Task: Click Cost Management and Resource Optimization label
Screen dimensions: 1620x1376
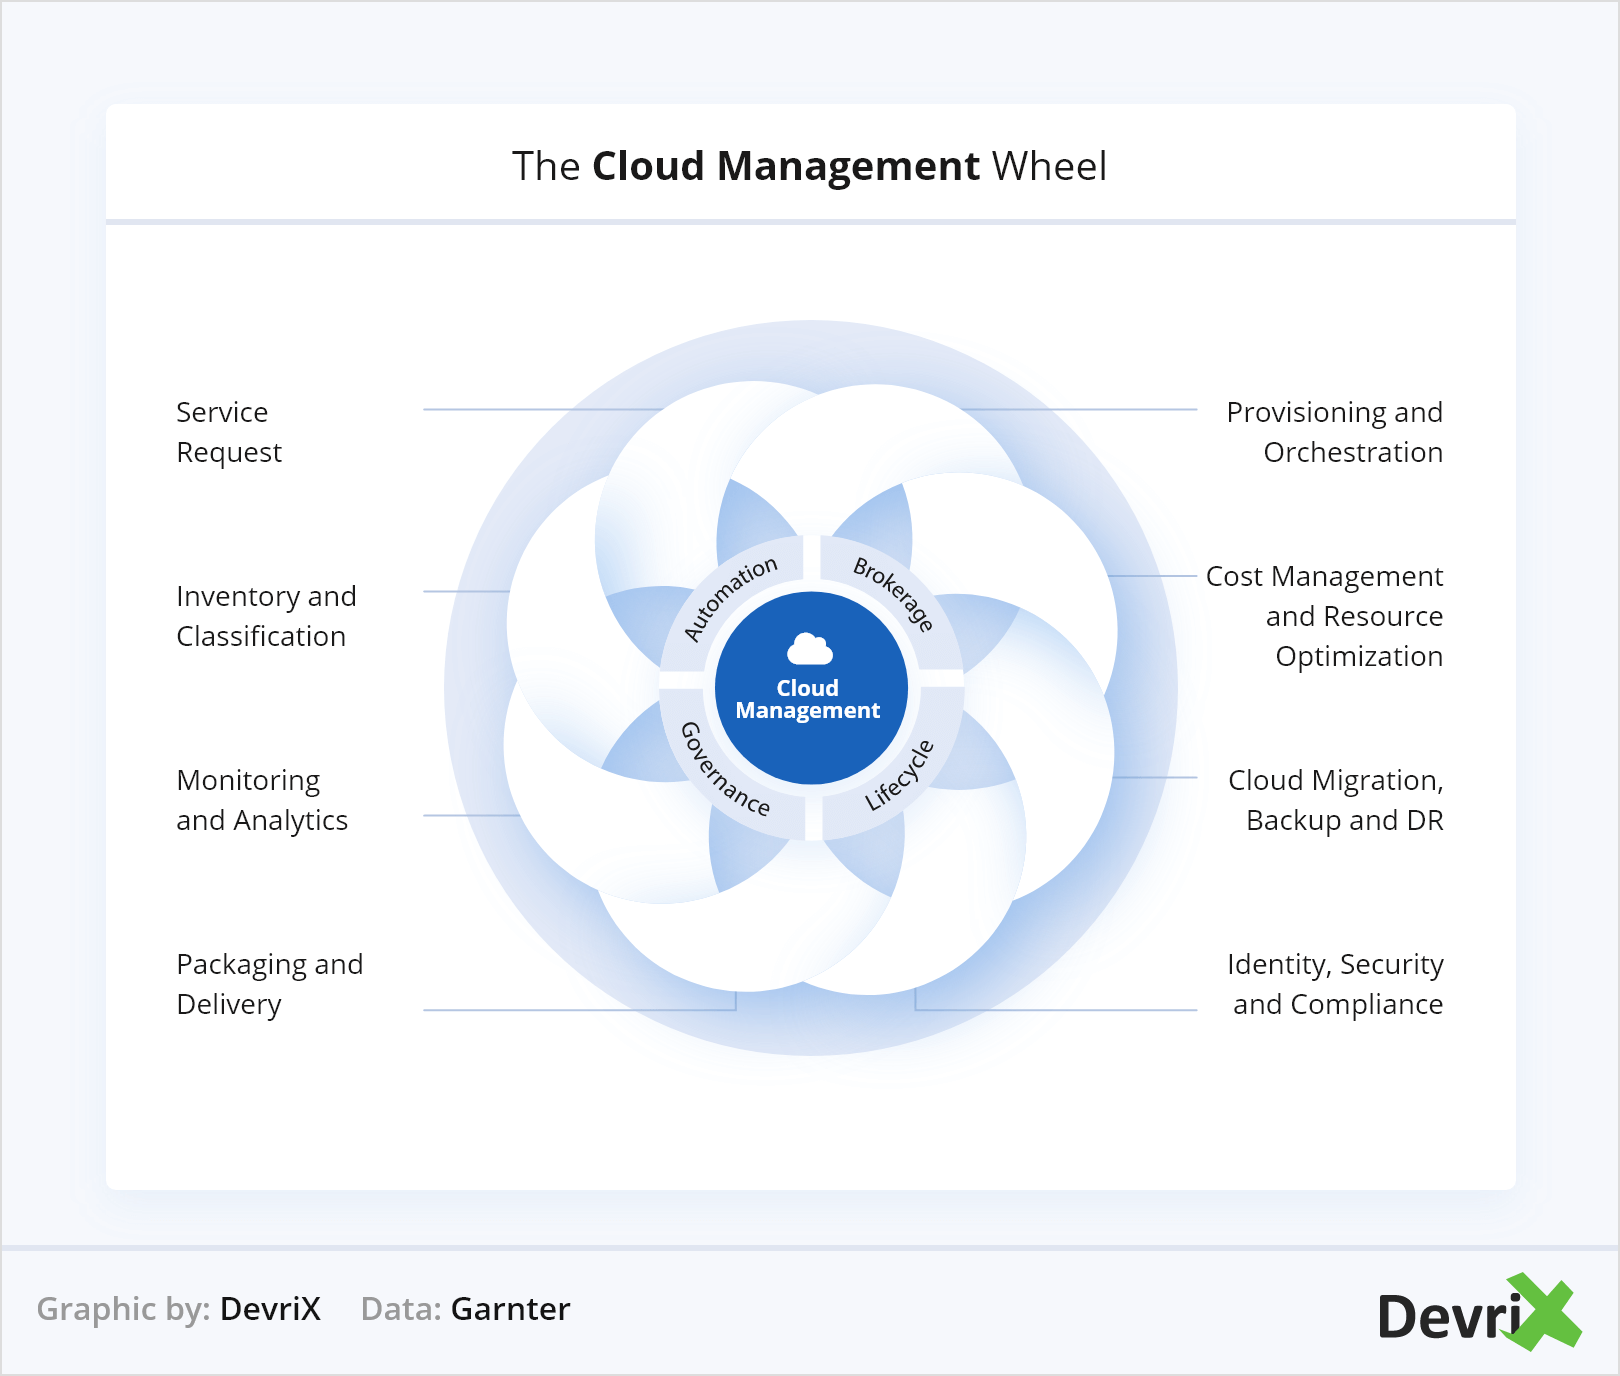Action: 1324,616
